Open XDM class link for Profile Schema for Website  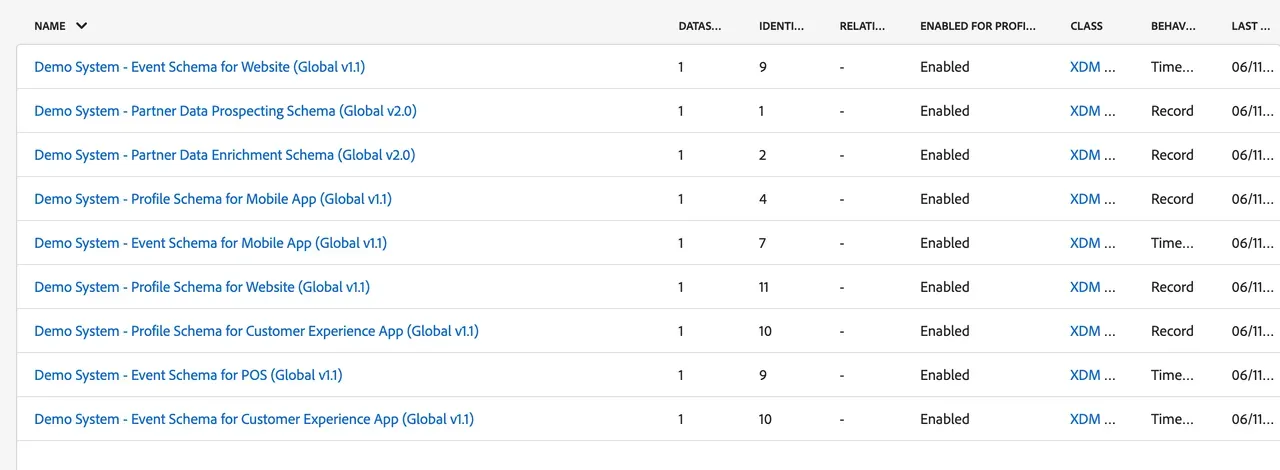[1092, 287]
